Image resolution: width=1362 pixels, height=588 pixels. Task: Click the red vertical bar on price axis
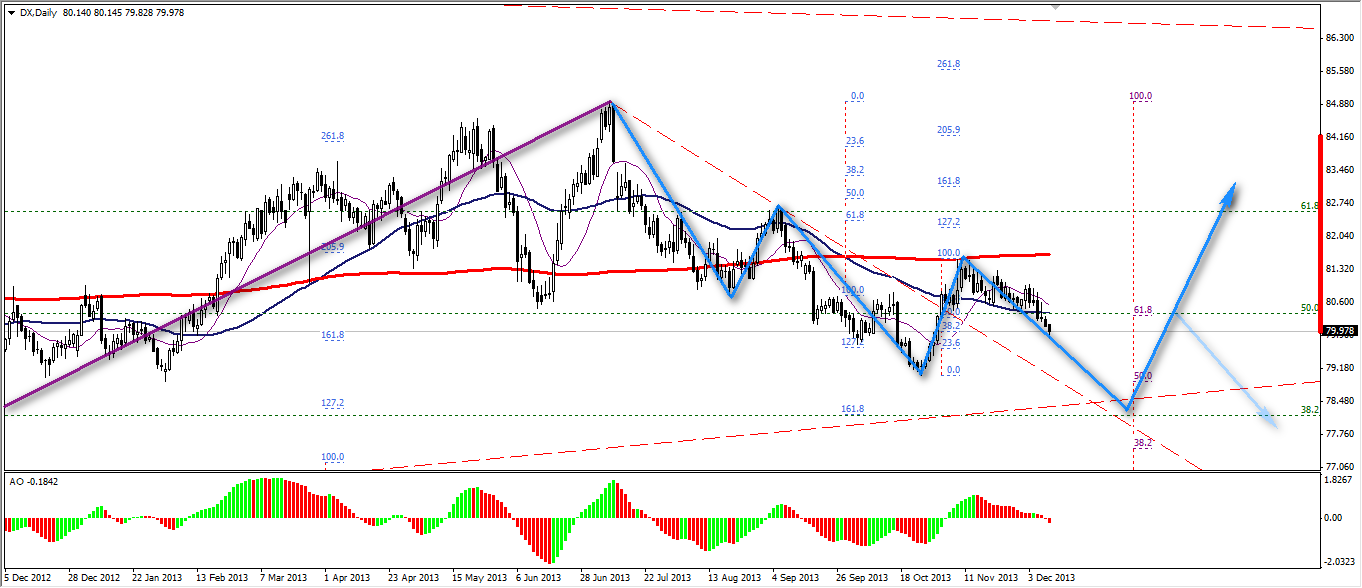[x=1321, y=230]
